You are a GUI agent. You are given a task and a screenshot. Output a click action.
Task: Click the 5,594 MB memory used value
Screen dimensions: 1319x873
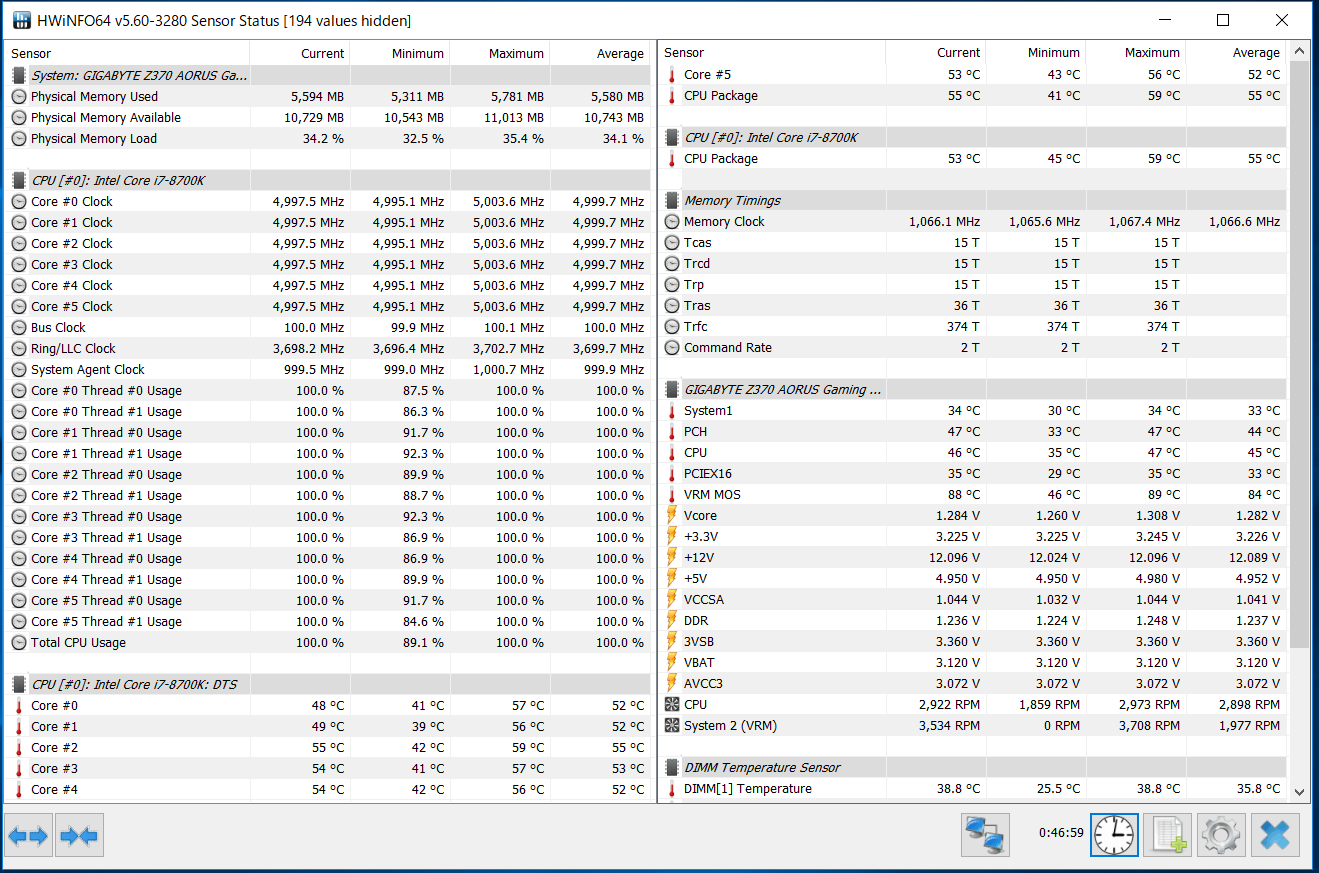pyautogui.click(x=317, y=96)
